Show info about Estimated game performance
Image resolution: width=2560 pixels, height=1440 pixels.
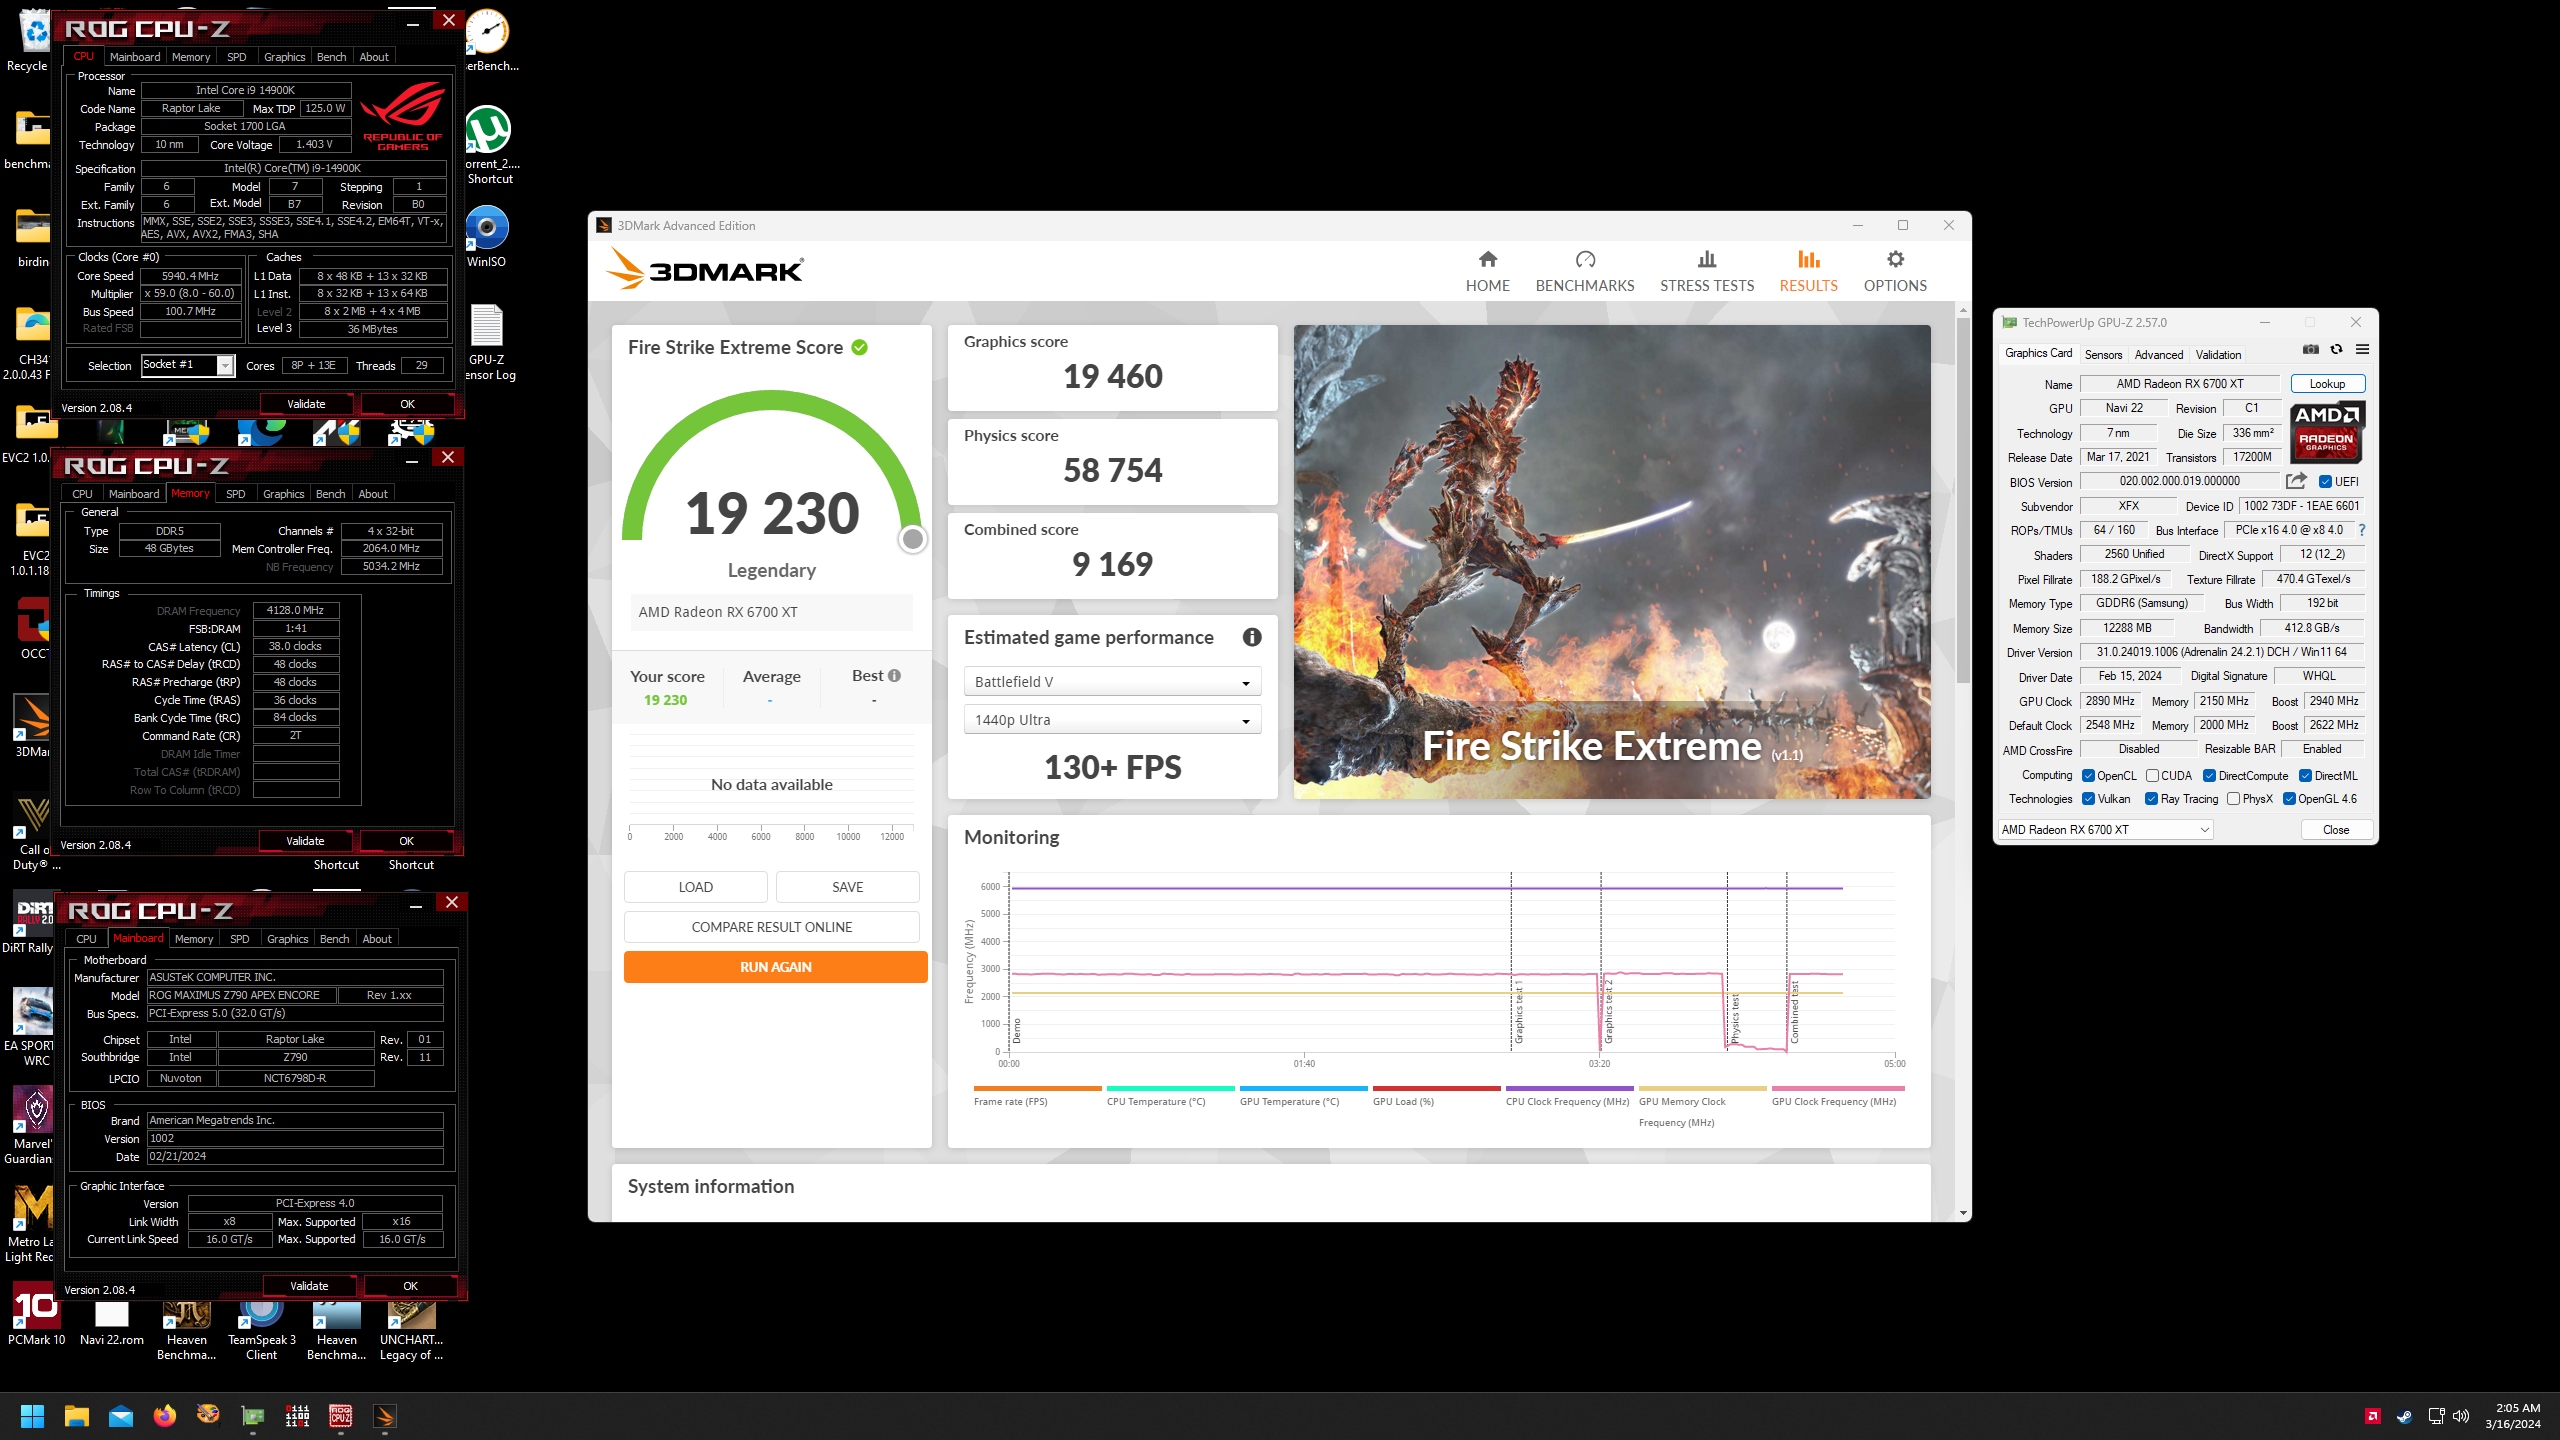pyautogui.click(x=1251, y=637)
